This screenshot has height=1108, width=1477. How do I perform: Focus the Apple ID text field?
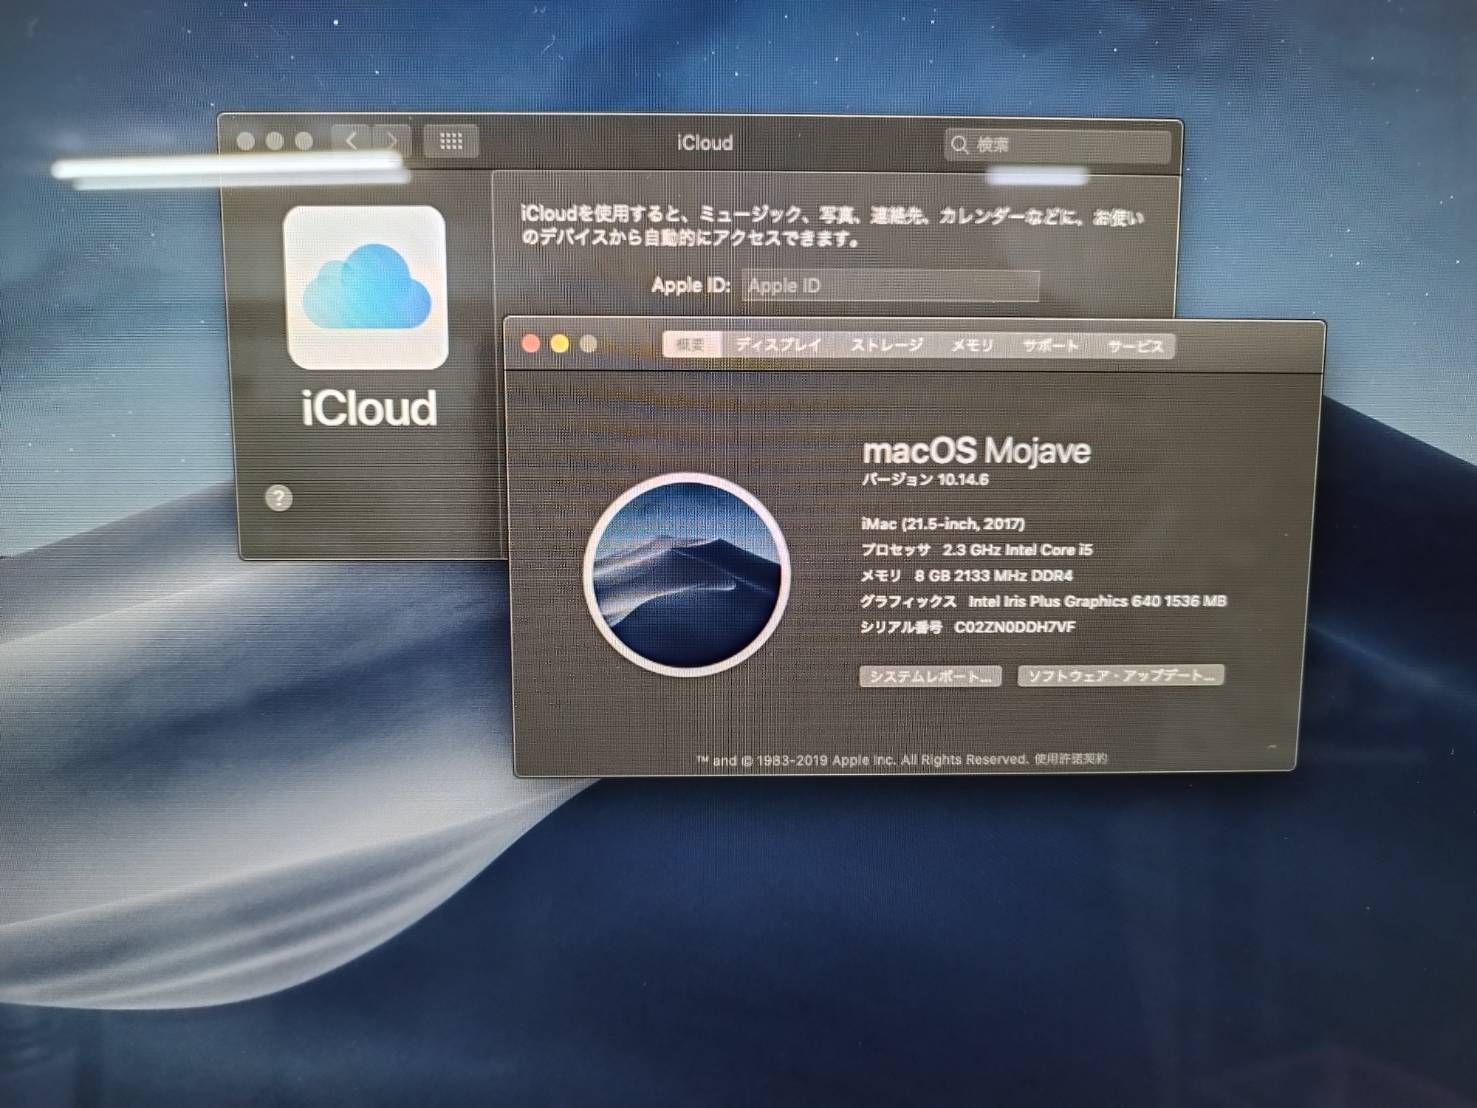coord(890,286)
